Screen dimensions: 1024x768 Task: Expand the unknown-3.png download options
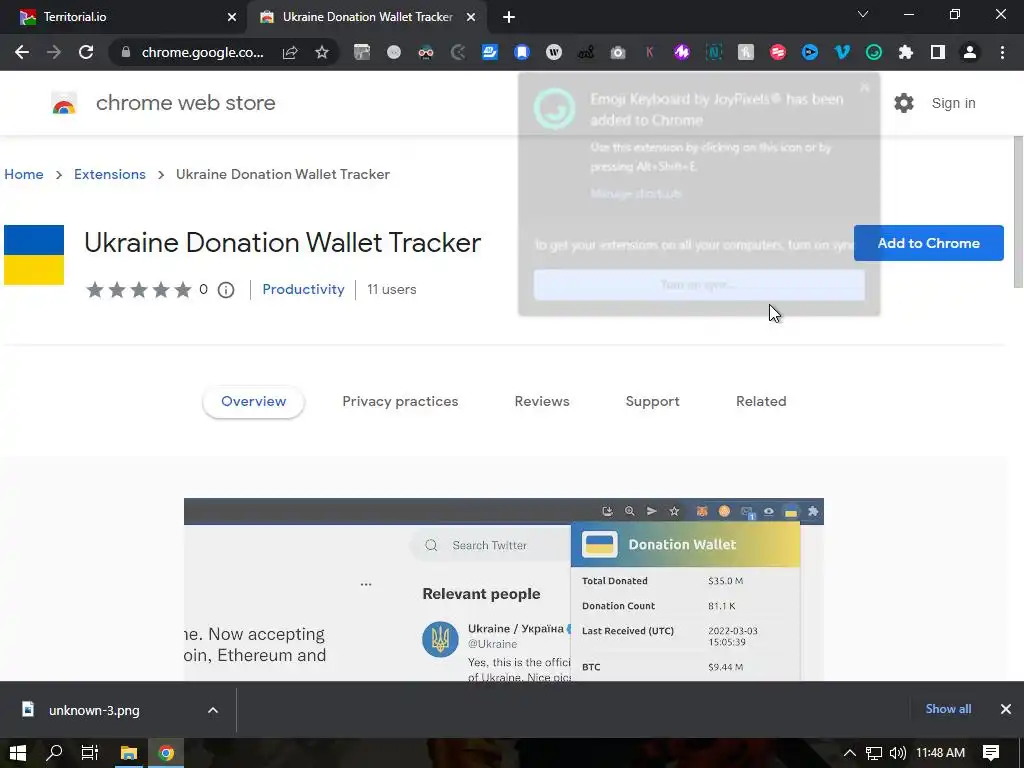pyautogui.click(x=213, y=710)
